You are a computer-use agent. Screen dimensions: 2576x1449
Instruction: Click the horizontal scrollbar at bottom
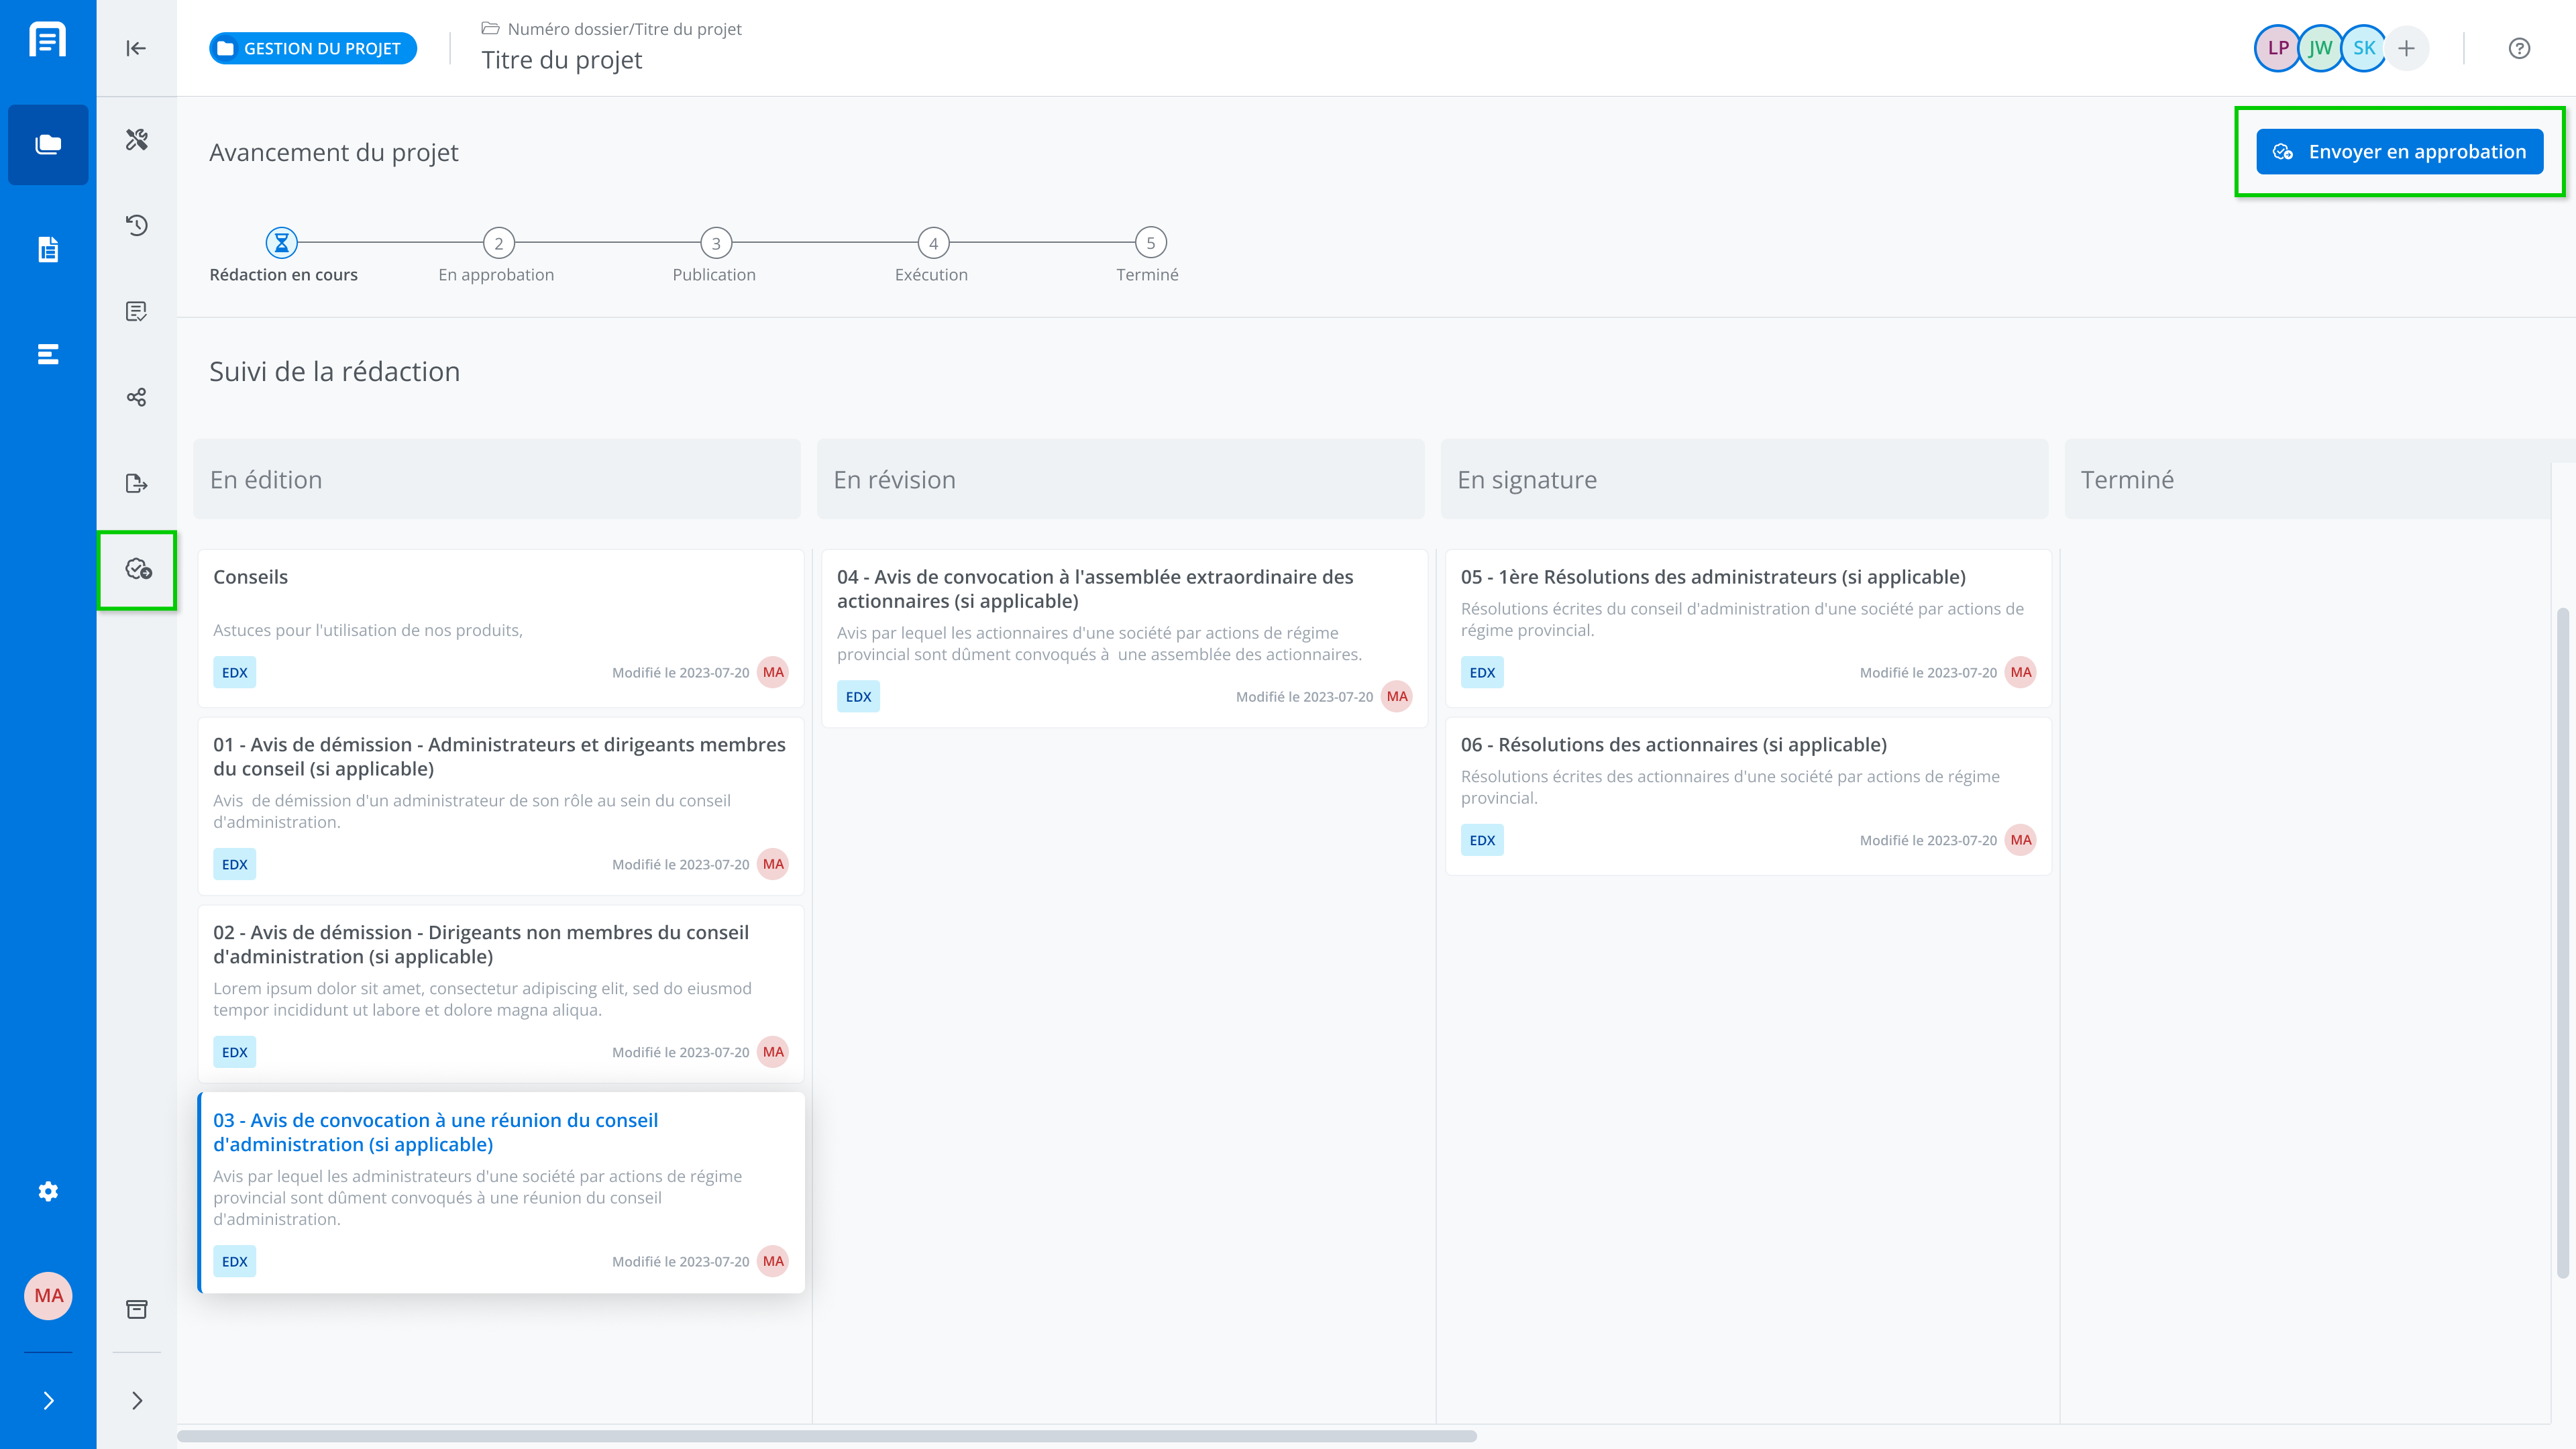click(x=826, y=1436)
